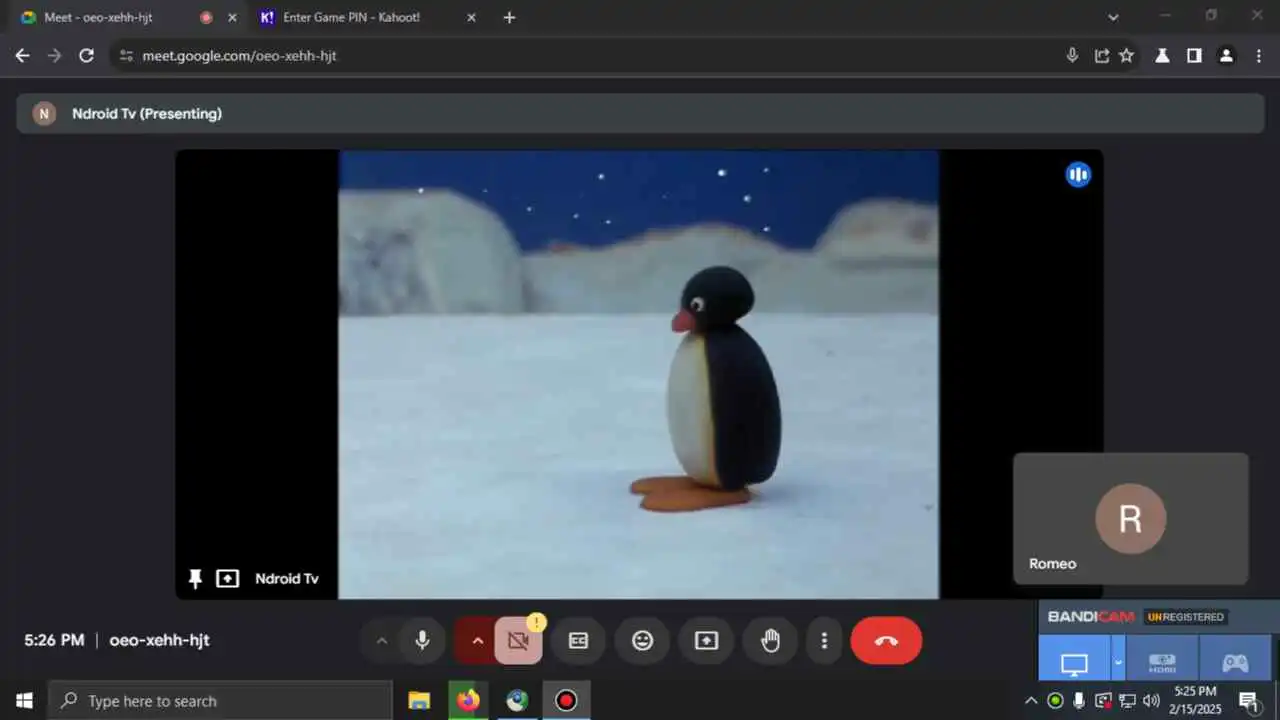Click the green tray status icon
Screen dimensions: 1280x720
1055,701
